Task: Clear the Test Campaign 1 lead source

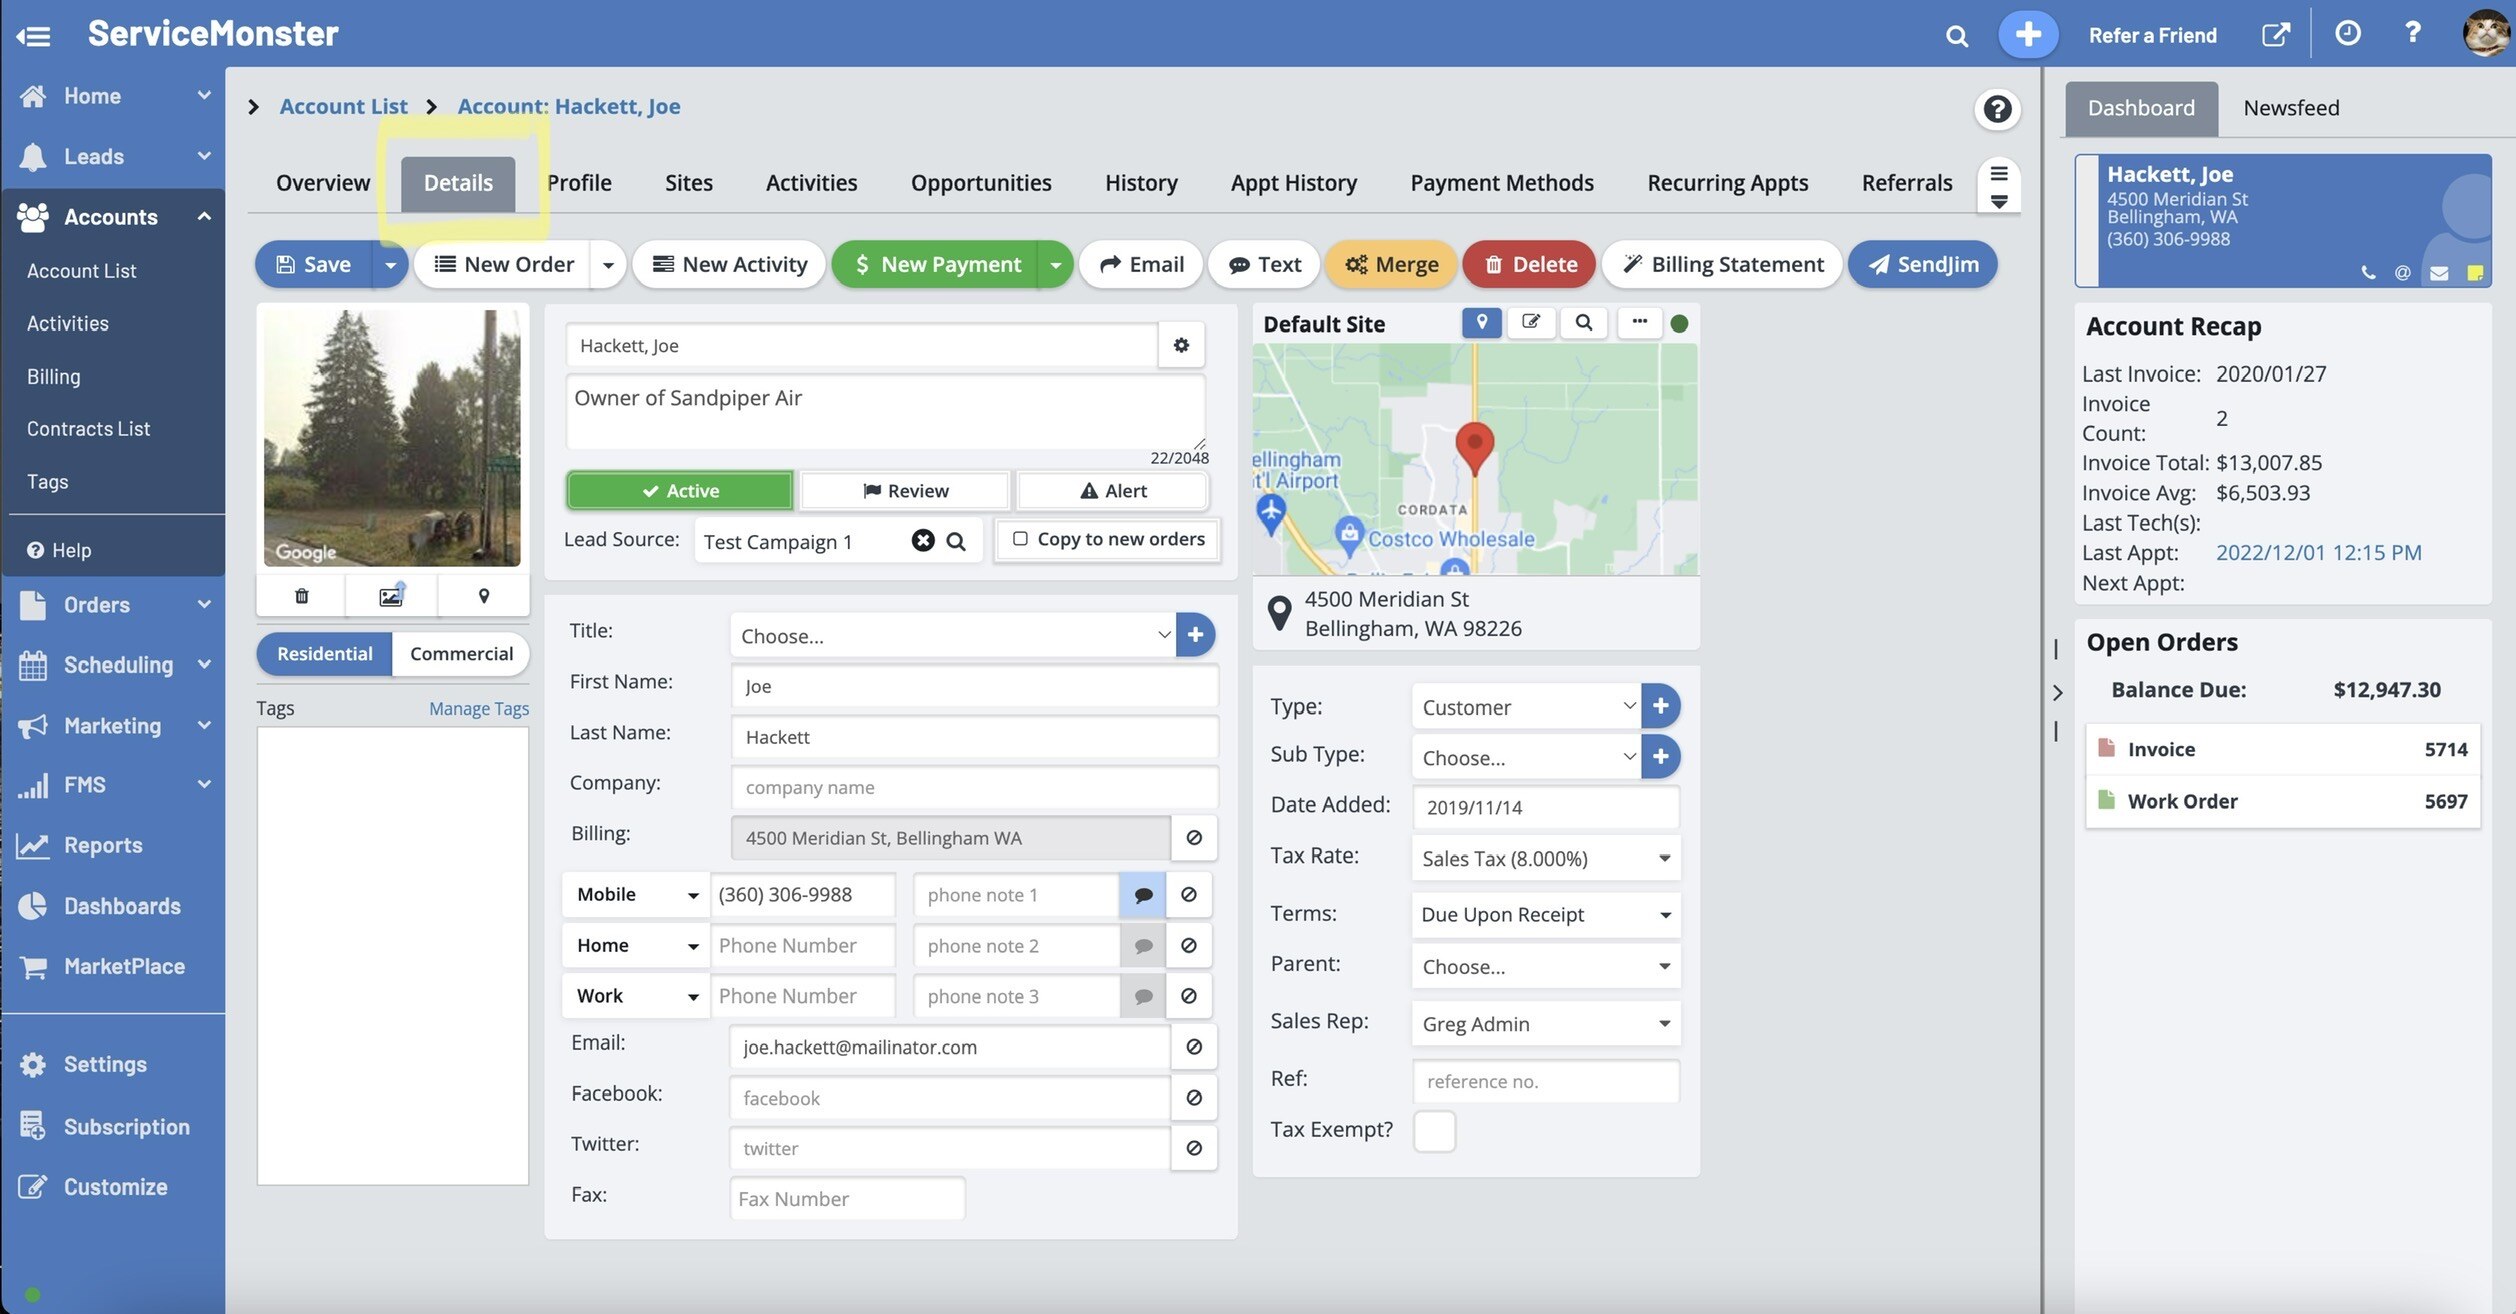Action: point(922,541)
